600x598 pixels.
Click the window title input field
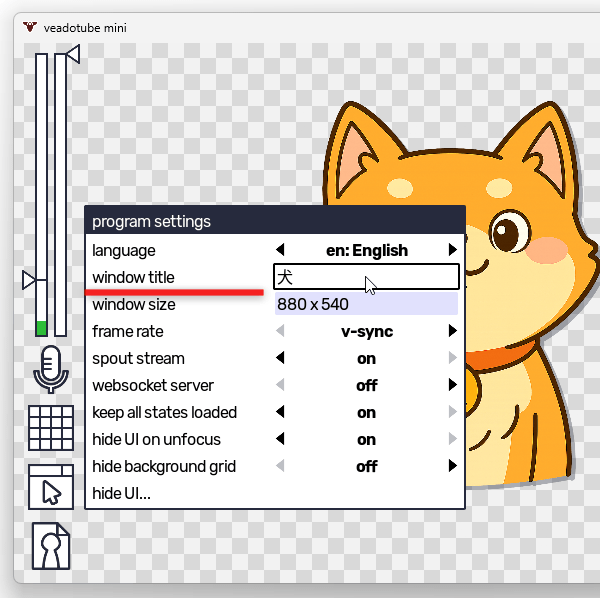[x=366, y=277]
